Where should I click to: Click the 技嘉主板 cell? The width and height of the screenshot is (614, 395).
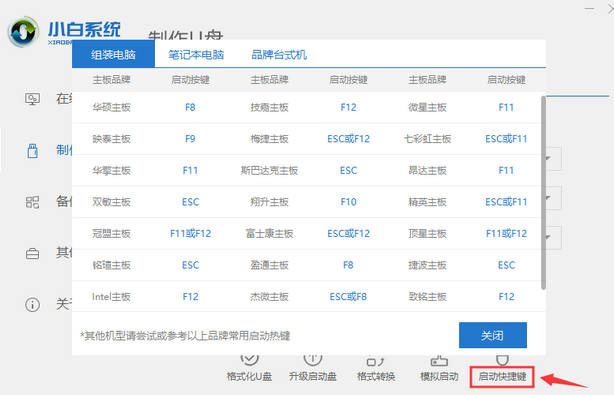click(x=269, y=107)
